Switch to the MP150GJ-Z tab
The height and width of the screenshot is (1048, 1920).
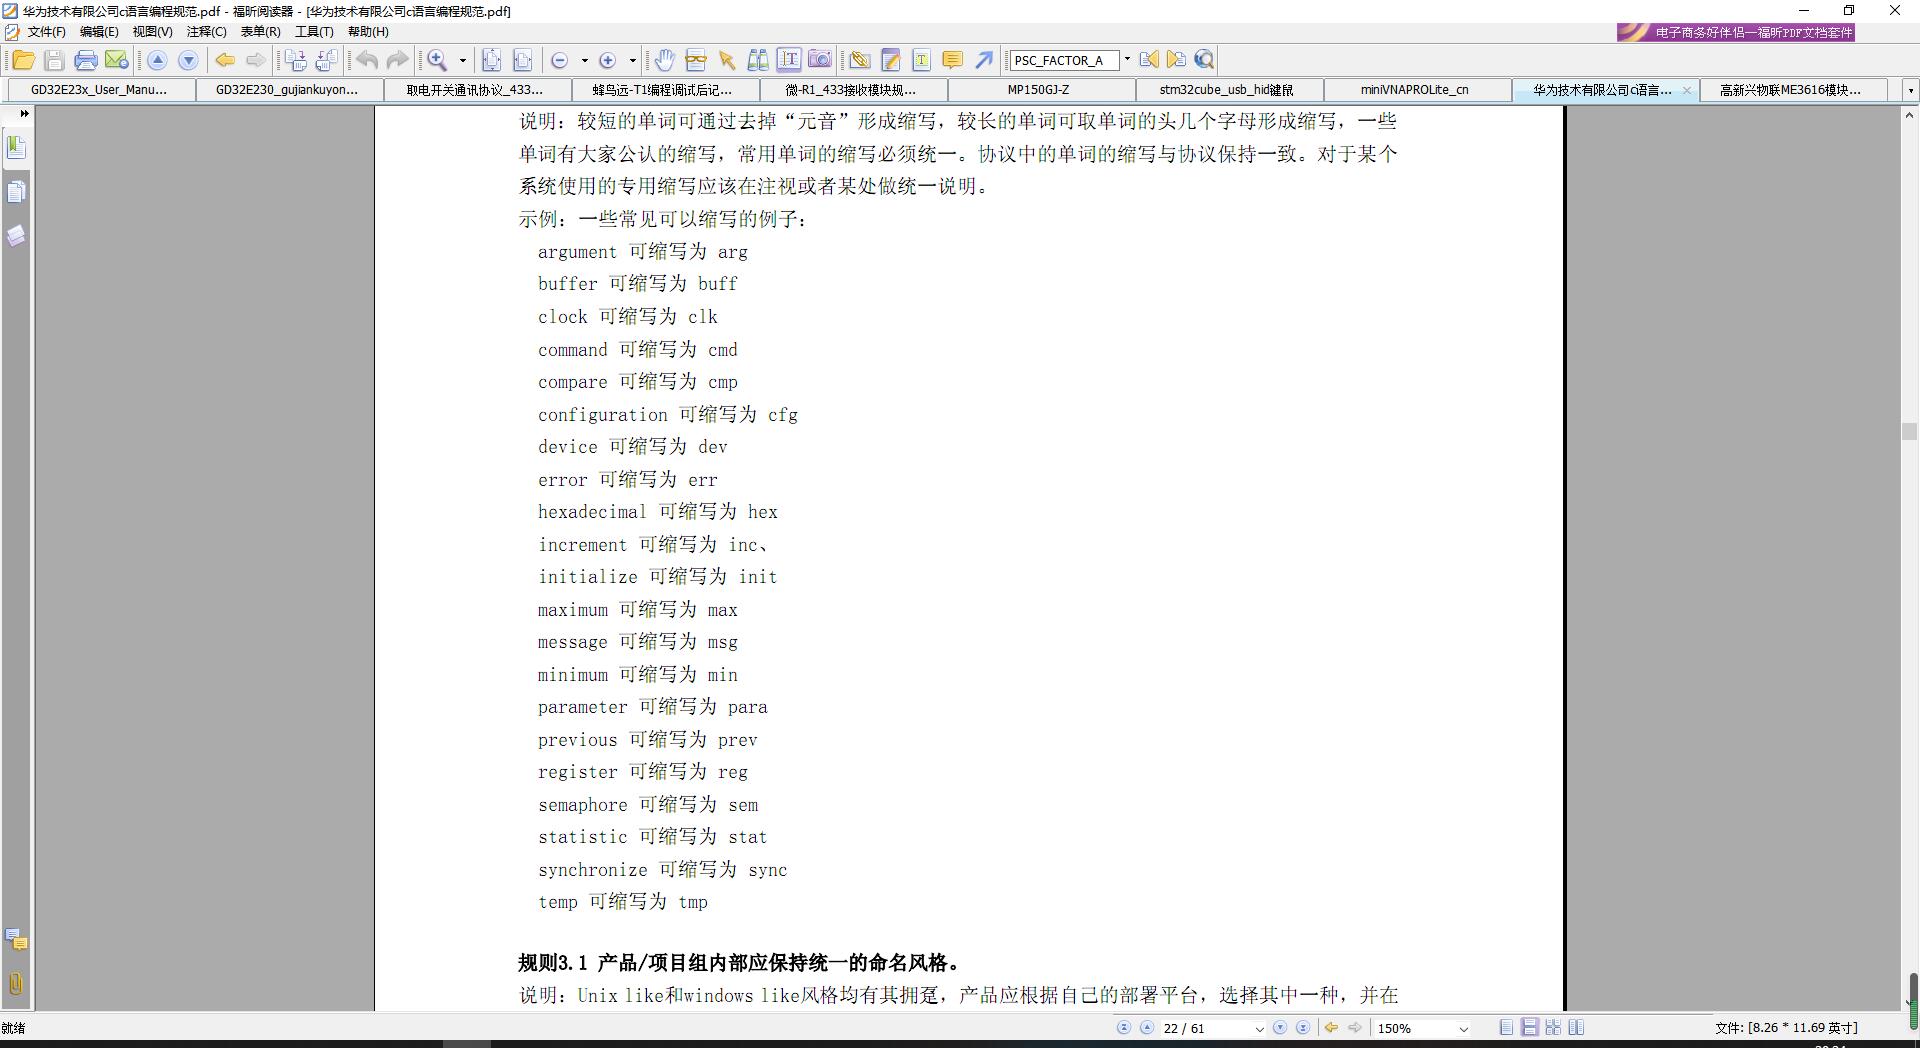point(1038,90)
